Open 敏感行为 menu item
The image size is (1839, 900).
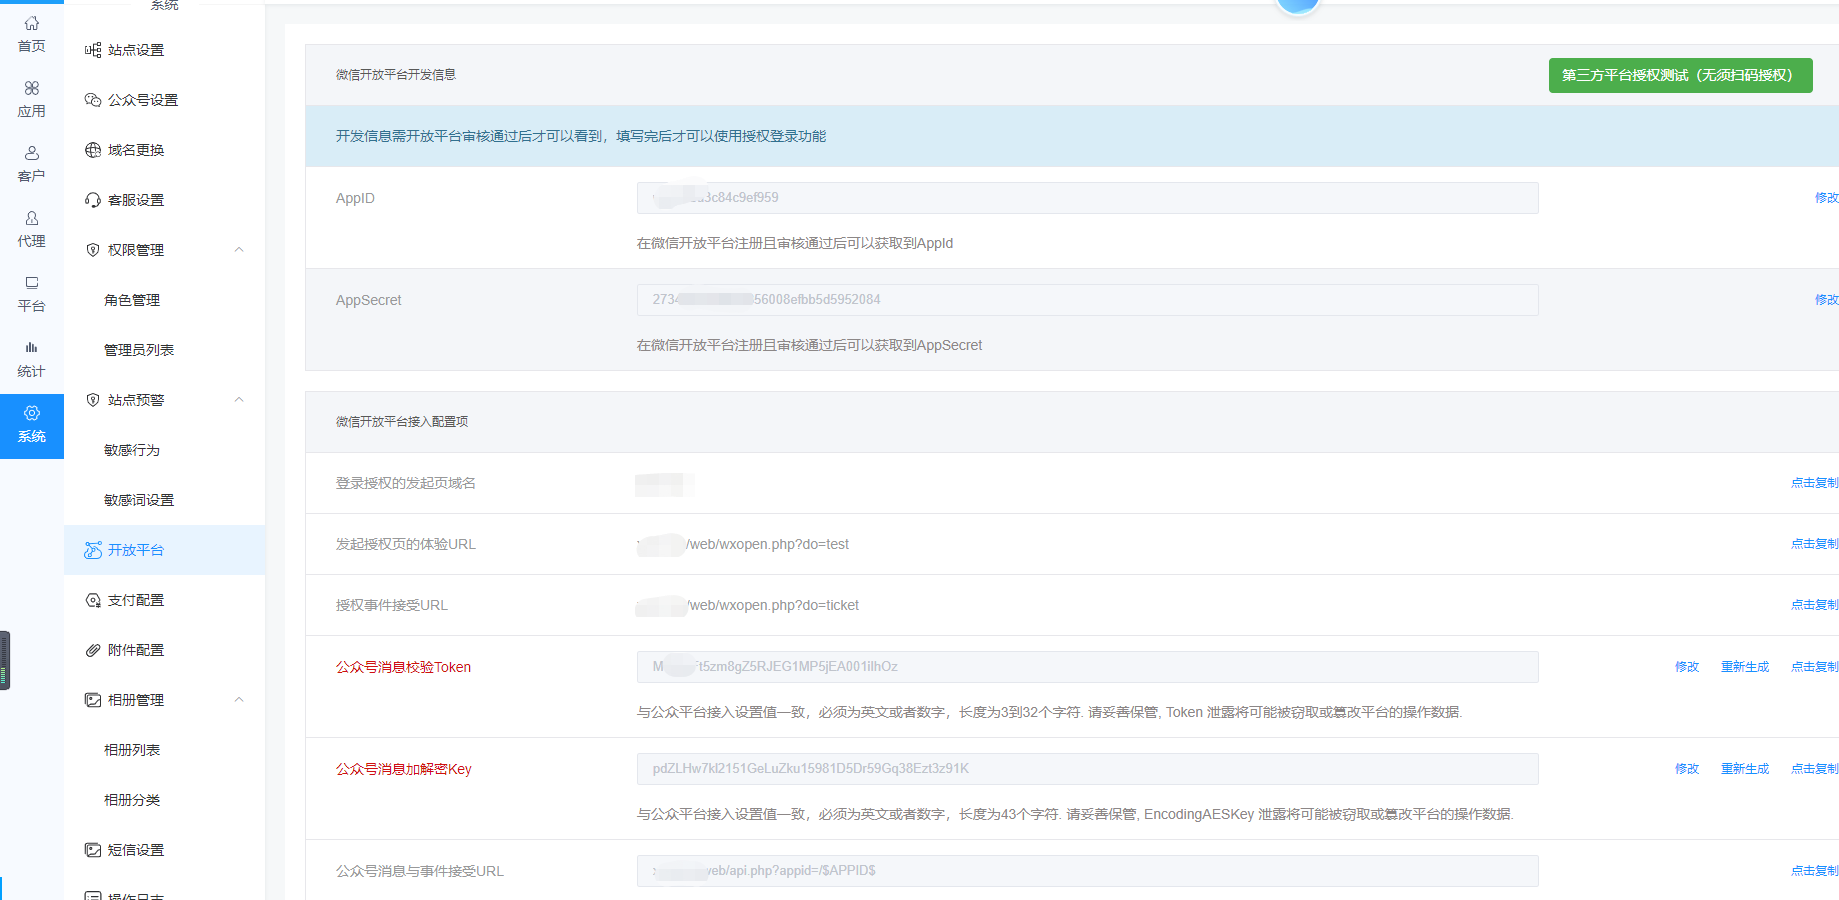pyautogui.click(x=132, y=450)
